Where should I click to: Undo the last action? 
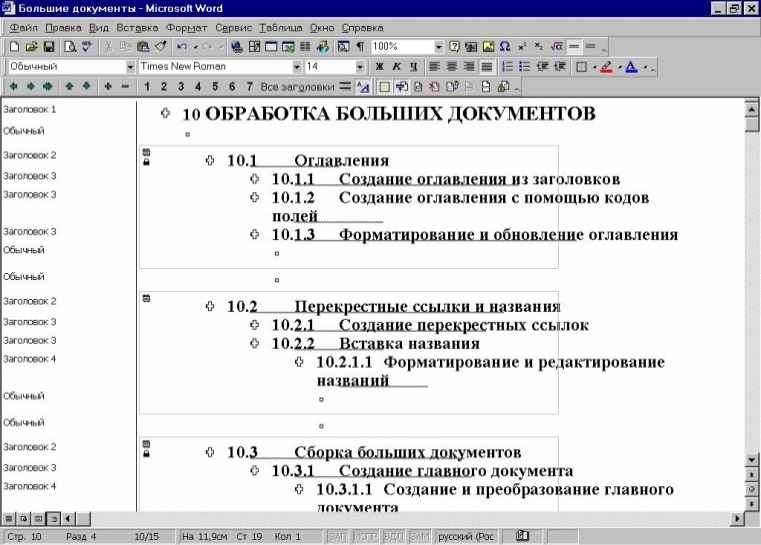[182, 47]
